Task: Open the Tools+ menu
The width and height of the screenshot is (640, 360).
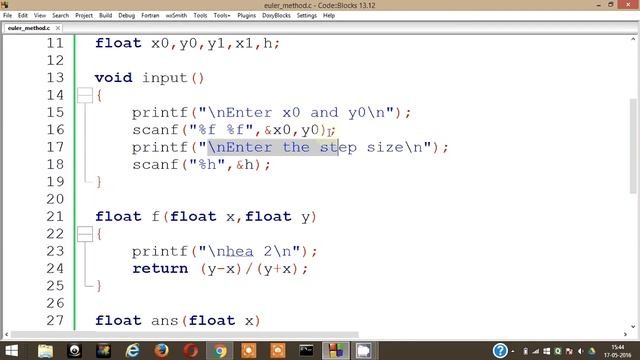Action: [222, 16]
